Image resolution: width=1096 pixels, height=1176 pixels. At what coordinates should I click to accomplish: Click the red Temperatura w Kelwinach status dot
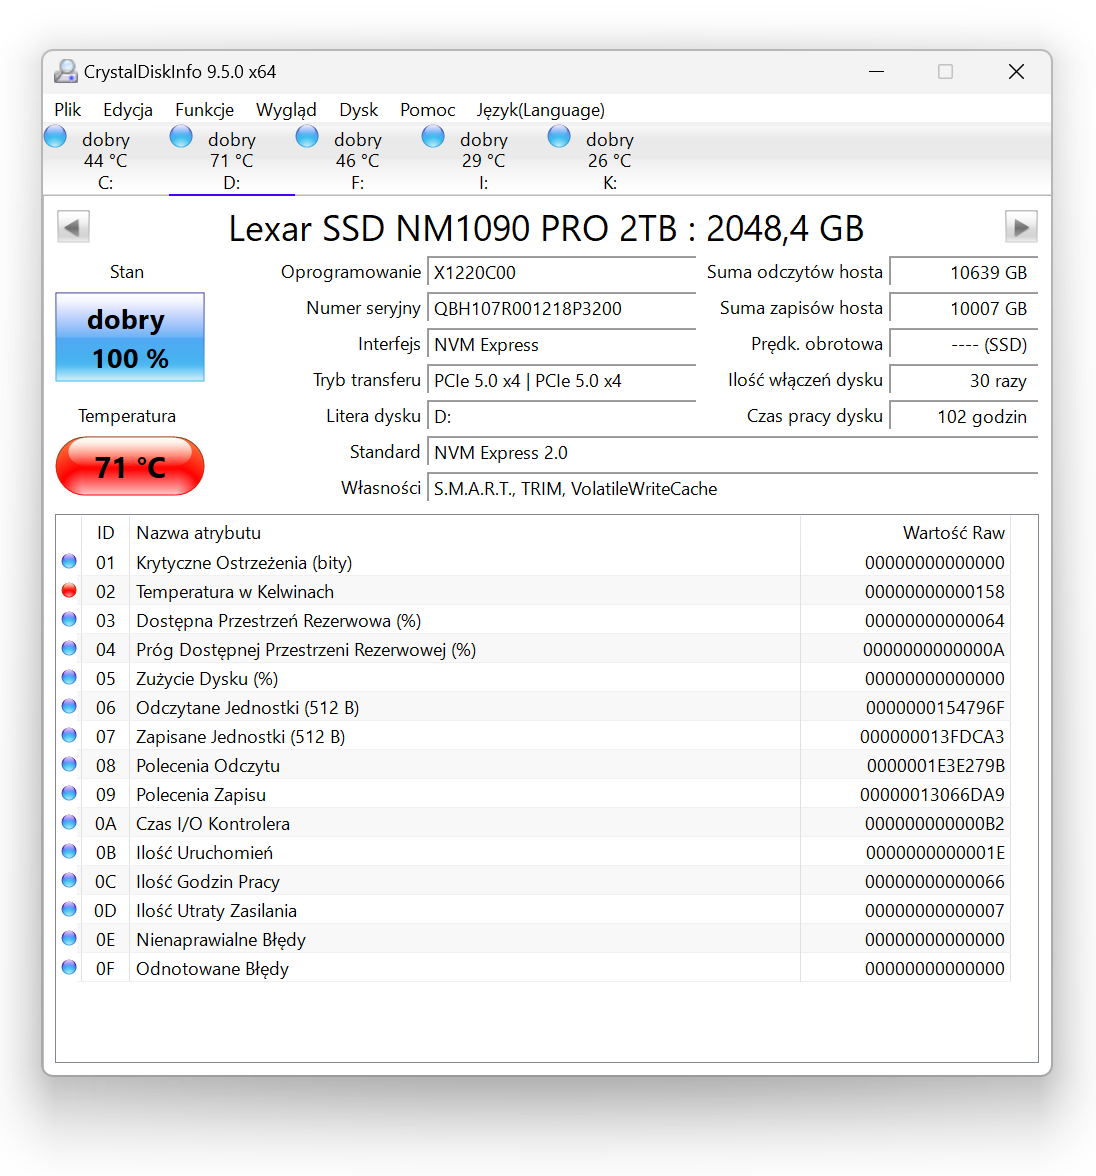click(69, 591)
